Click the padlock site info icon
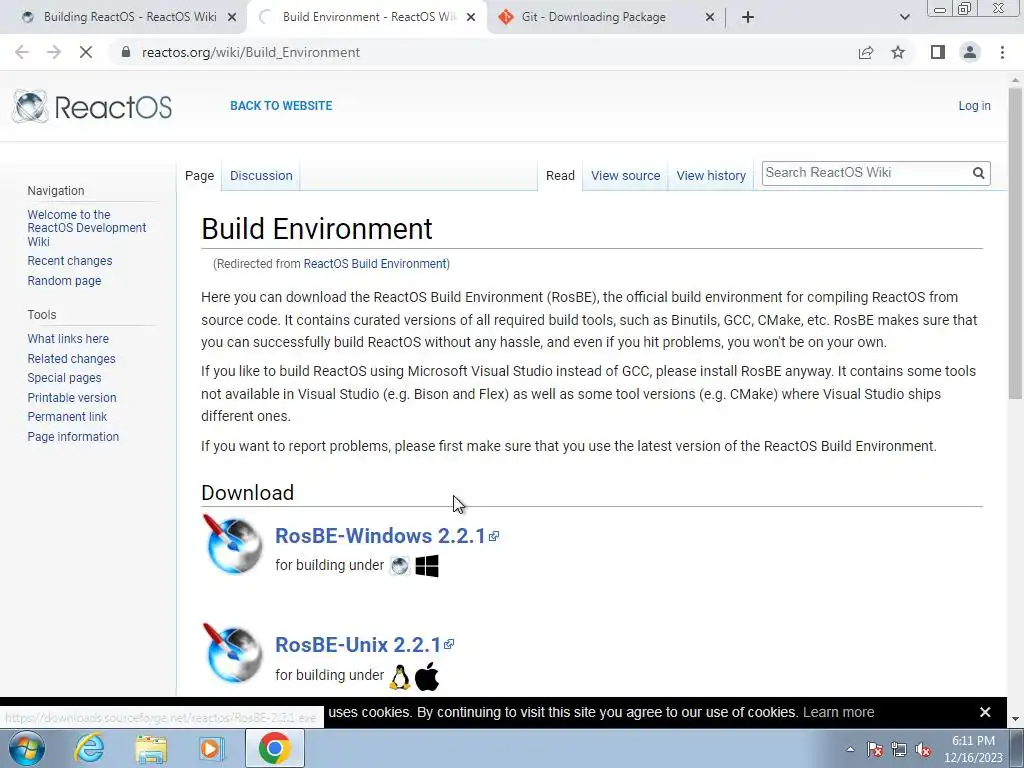 pyautogui.click(x=126, y=52)
